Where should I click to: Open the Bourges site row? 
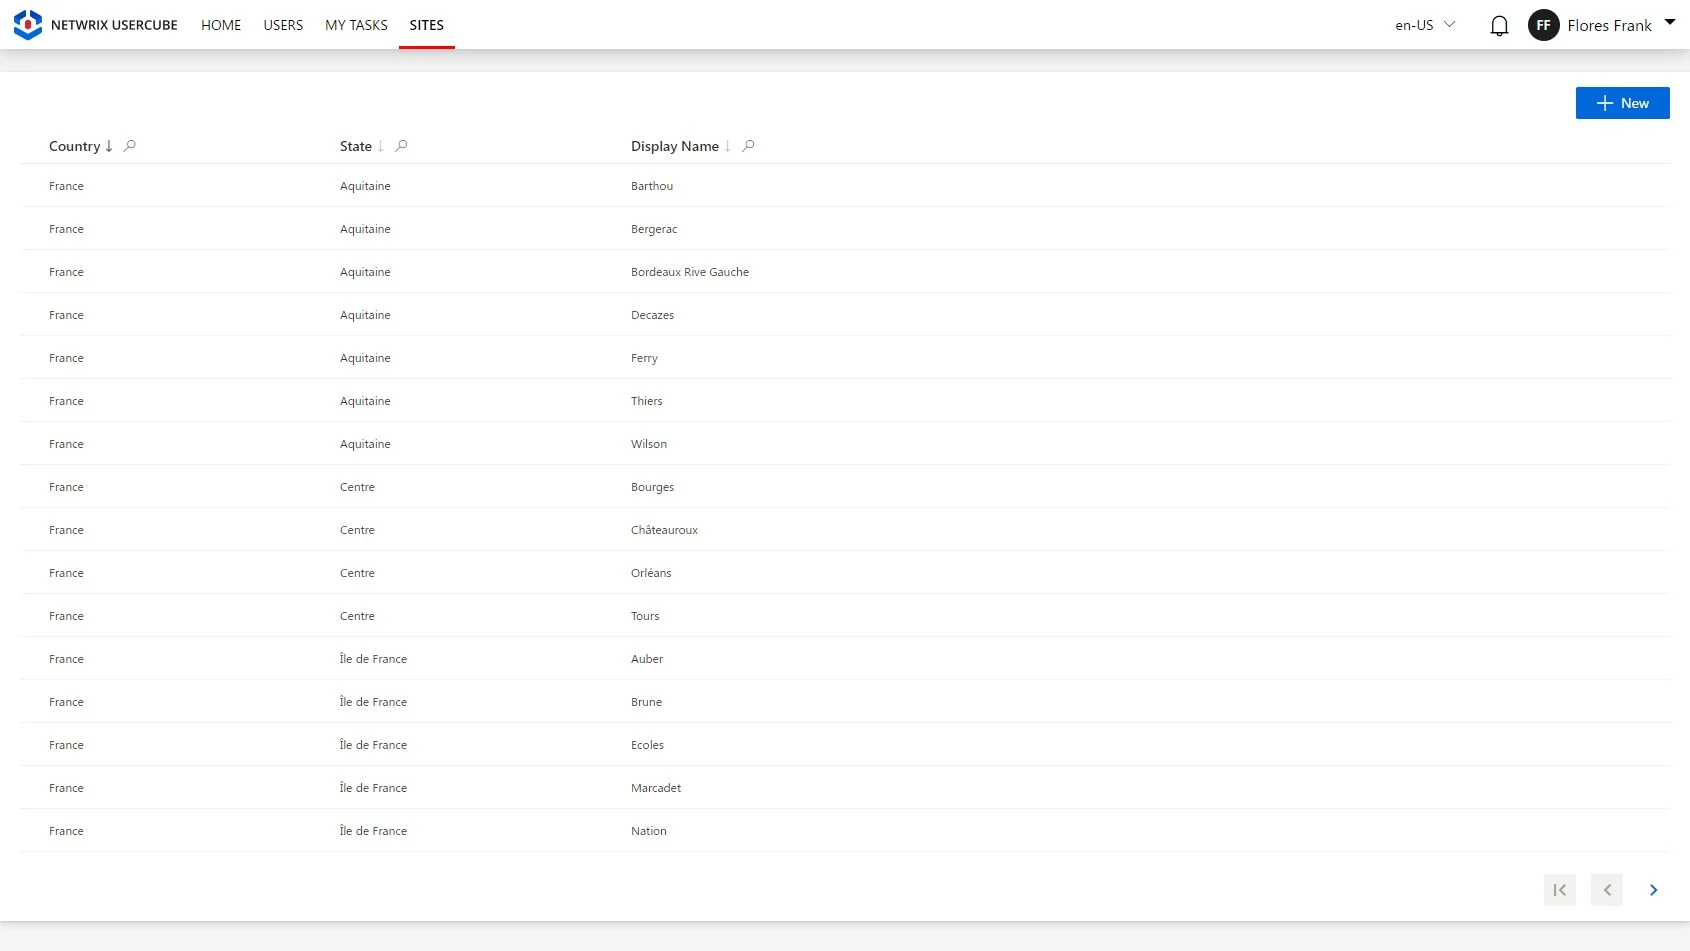click(845, 487)
